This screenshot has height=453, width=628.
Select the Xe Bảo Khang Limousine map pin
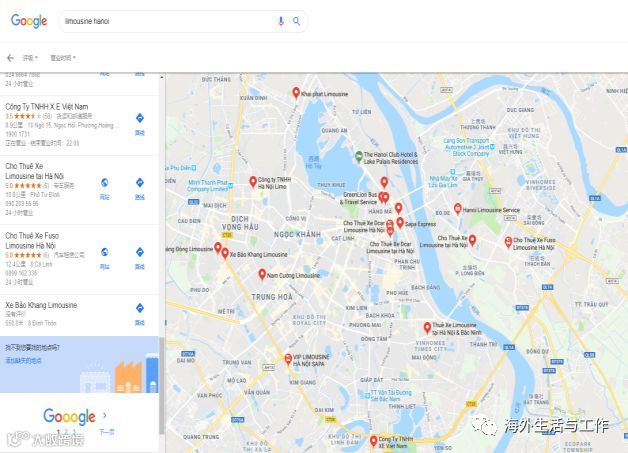(x=225, y=254)
